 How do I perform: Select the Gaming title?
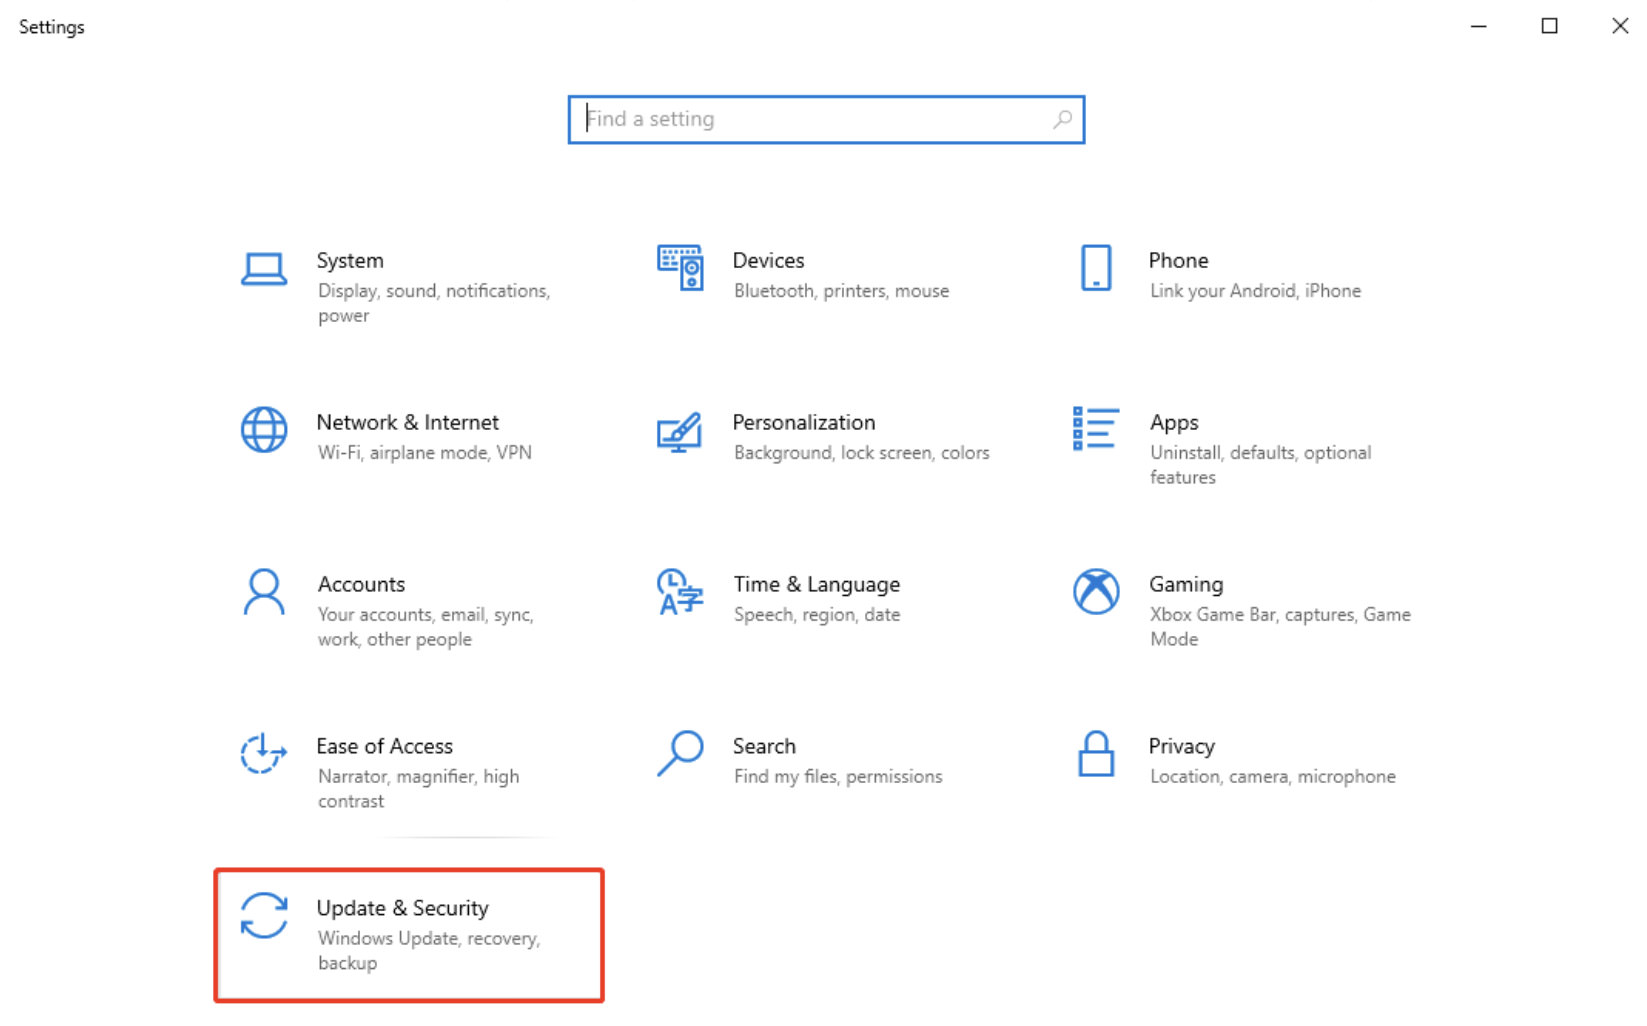pyautogui.click(x=1186, y=584)
